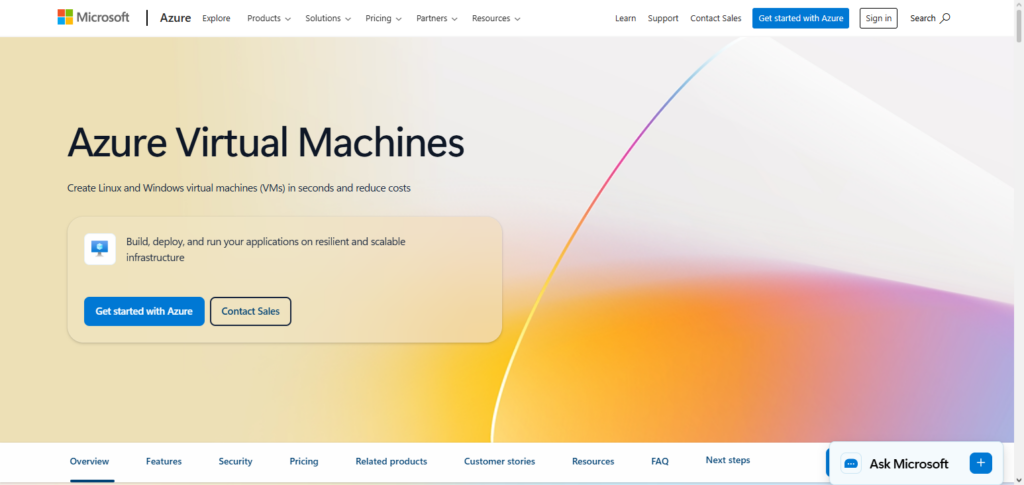
Task: Open the Related products tab
Action: (x=391, y=462)
